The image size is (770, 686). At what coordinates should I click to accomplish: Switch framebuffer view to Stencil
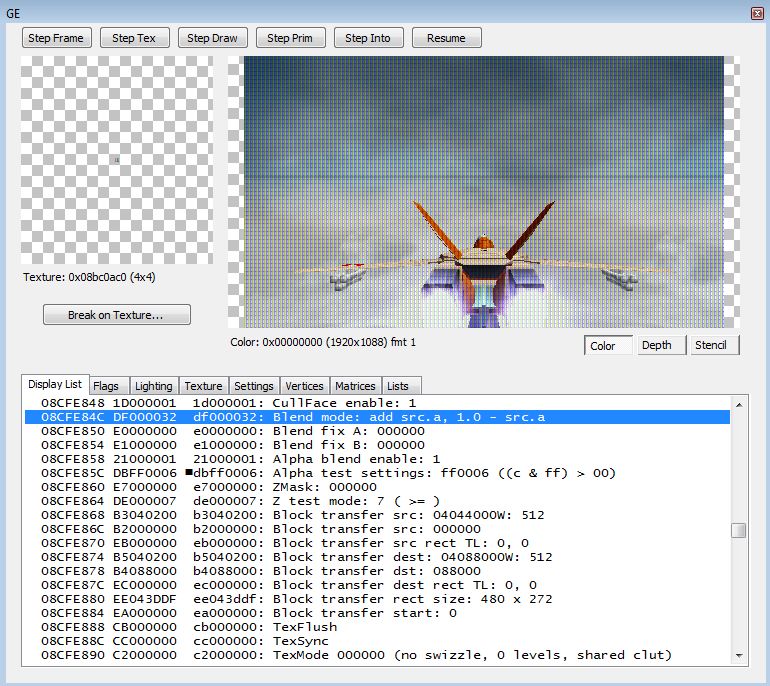coord(714,346)
